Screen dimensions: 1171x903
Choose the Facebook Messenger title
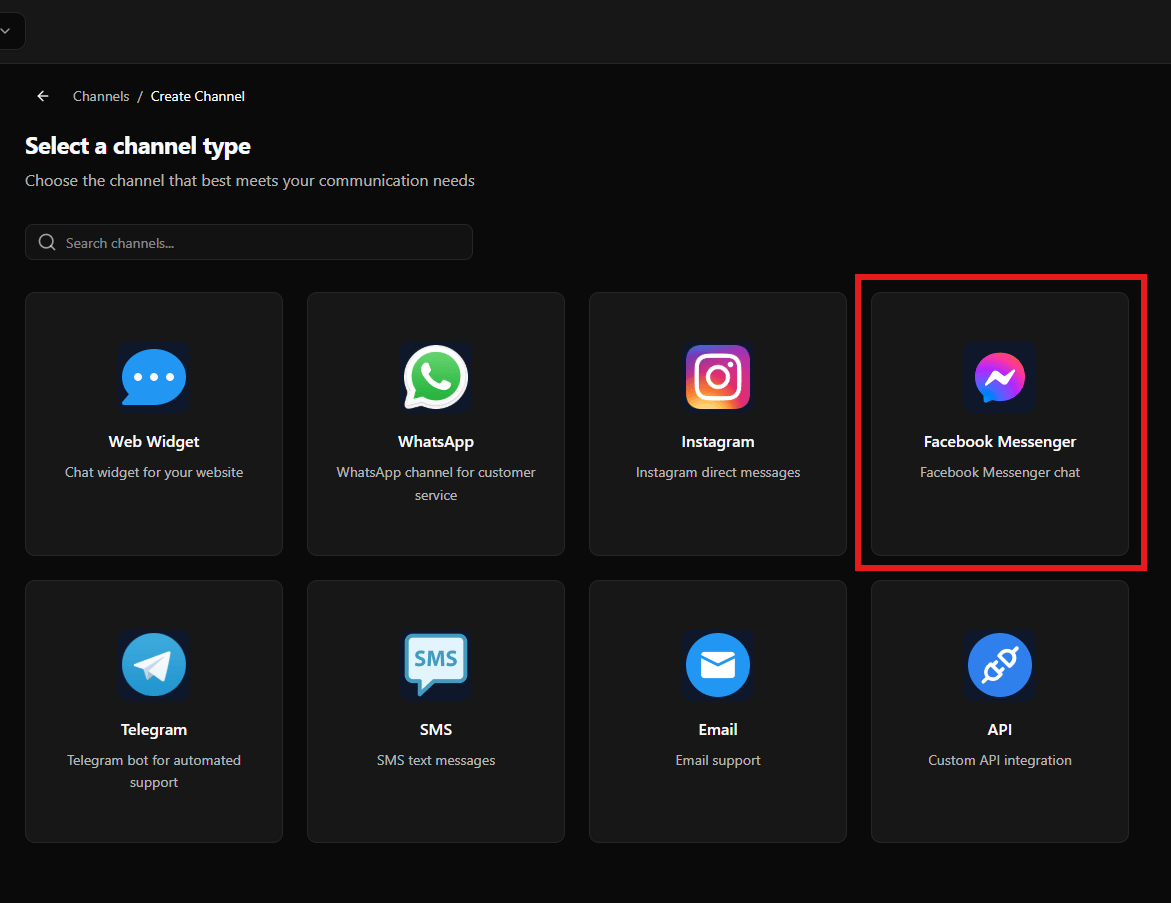1000,441
